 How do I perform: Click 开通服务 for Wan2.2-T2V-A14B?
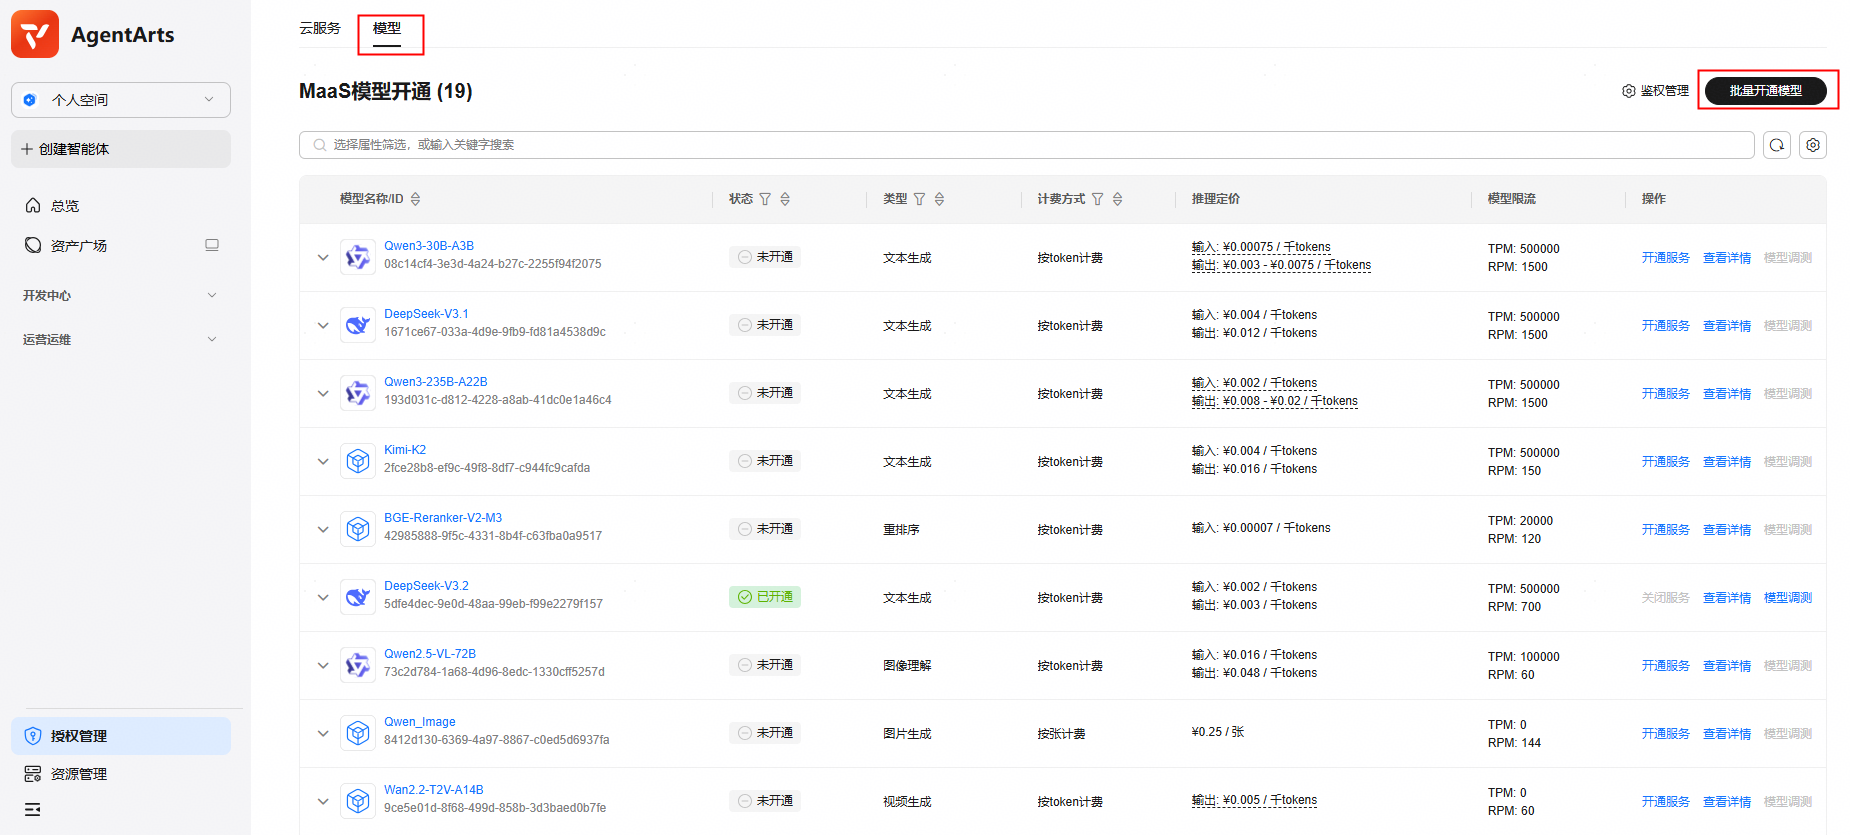[1666, 801]
